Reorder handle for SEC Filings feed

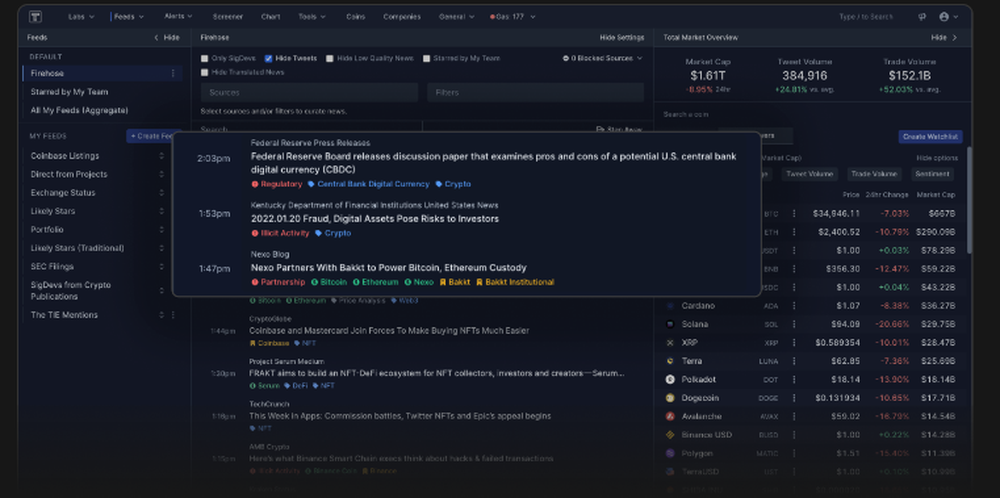[x=161, y=267]
